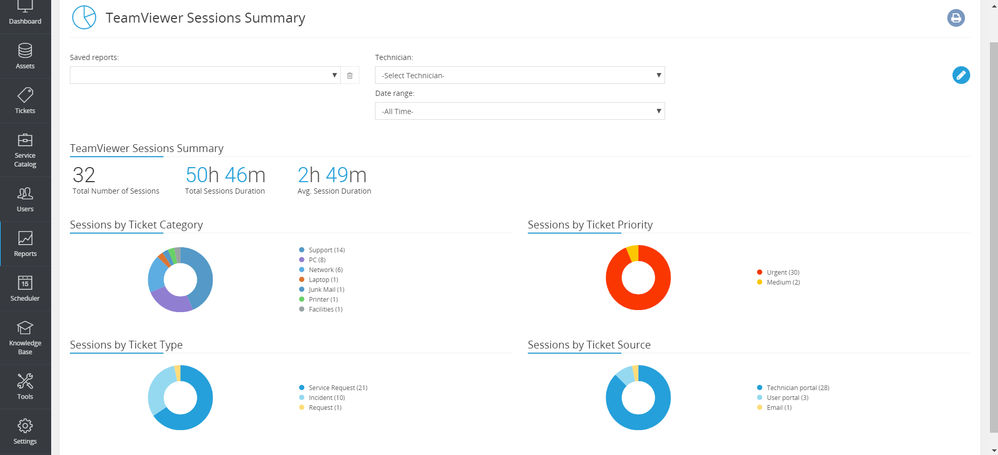Open the Service Catalog briefcase icon

click(25, 140)
